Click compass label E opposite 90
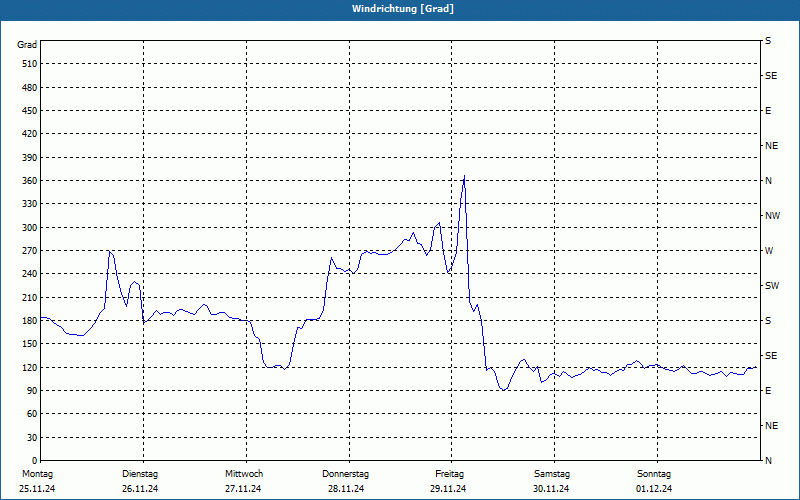Image resolution: width=800 pixels, height=500 pixels. (768, 390)
